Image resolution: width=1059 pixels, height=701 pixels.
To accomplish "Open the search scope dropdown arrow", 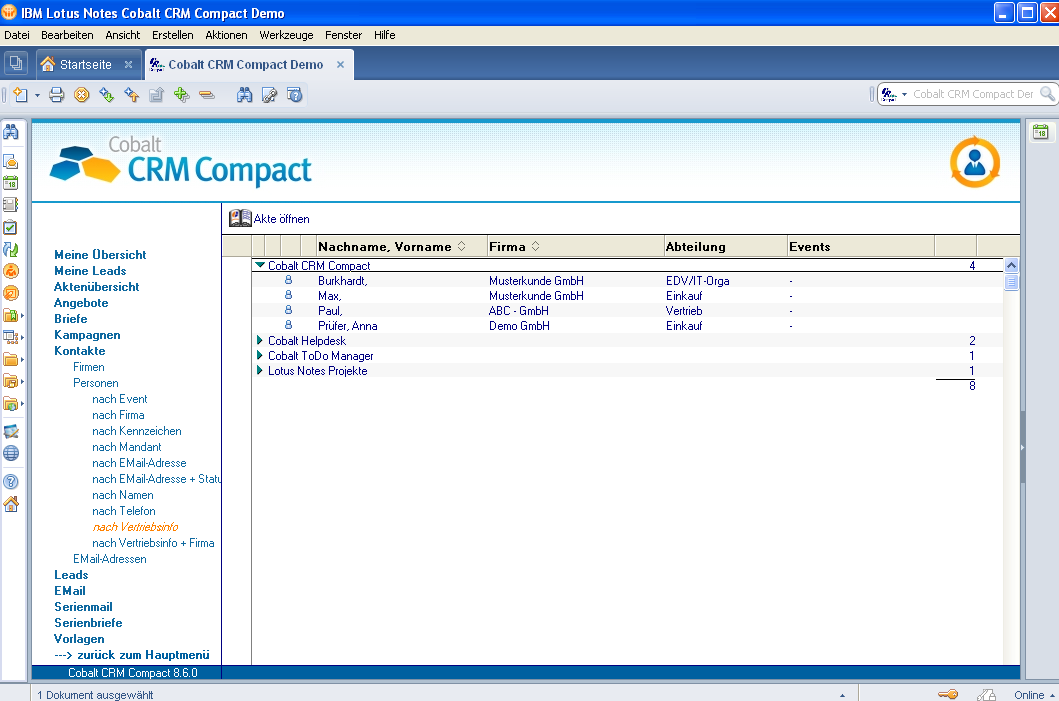I will coord(904,94).
